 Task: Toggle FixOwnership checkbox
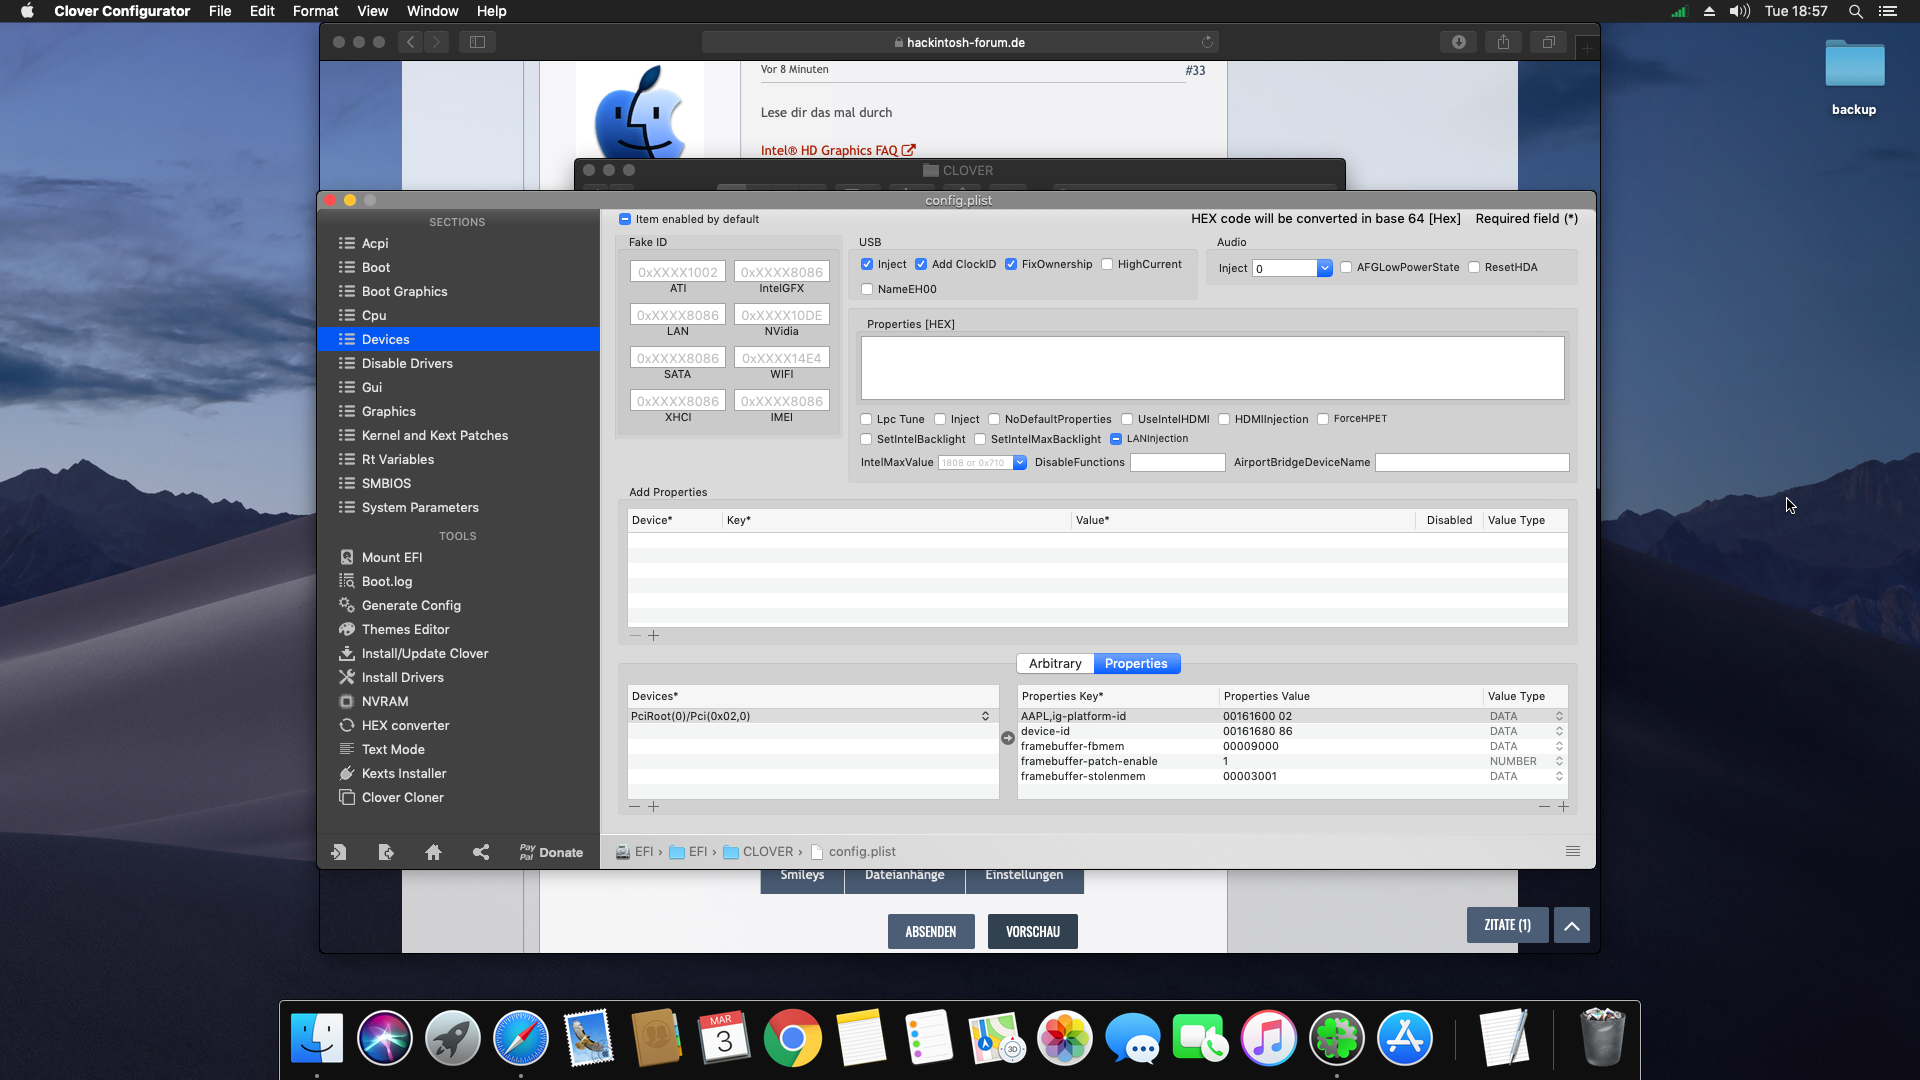pos(1011,265)
